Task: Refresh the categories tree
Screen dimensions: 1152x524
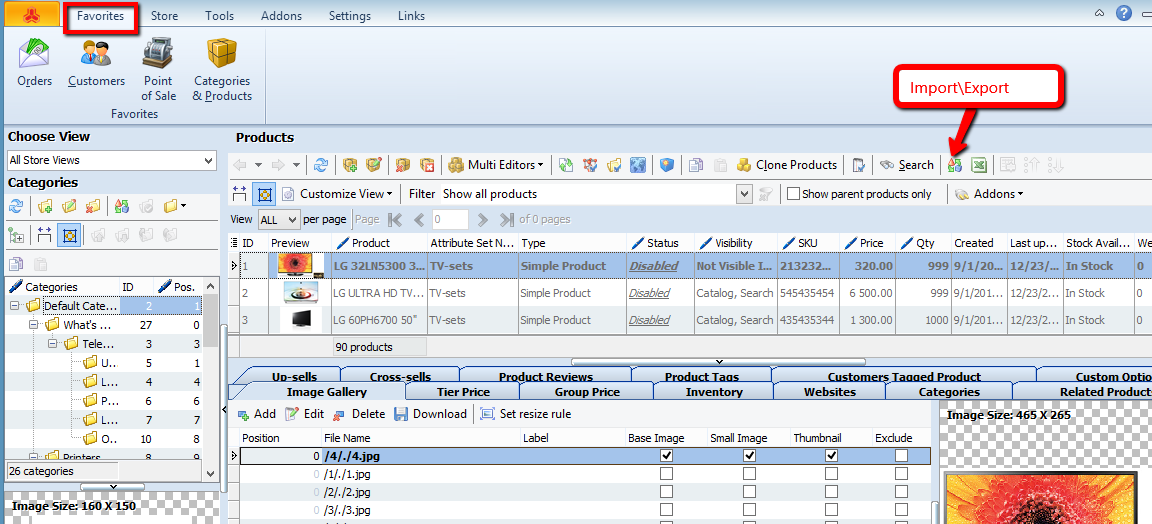Action: (x=16, y=206)
